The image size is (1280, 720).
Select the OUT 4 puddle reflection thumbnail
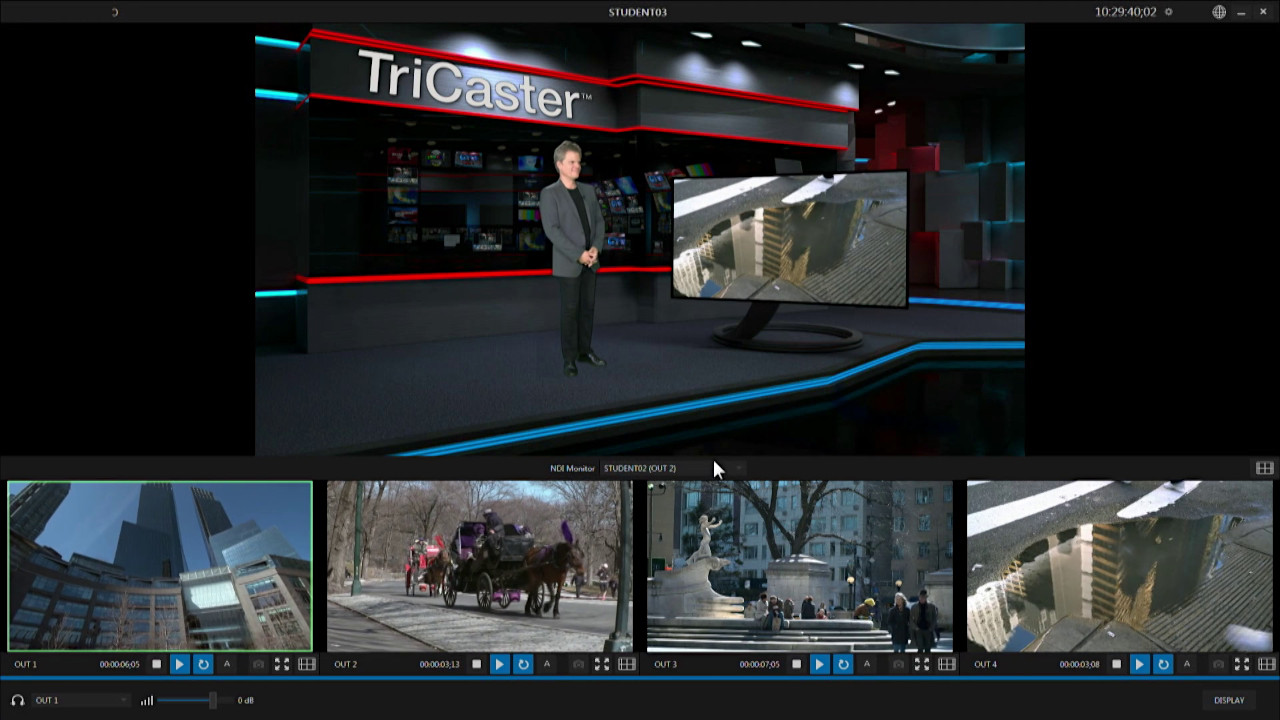tap(1120, 566)
